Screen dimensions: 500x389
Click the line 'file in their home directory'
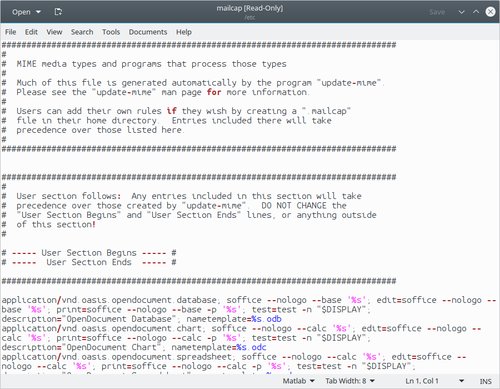tap(167, 120)
